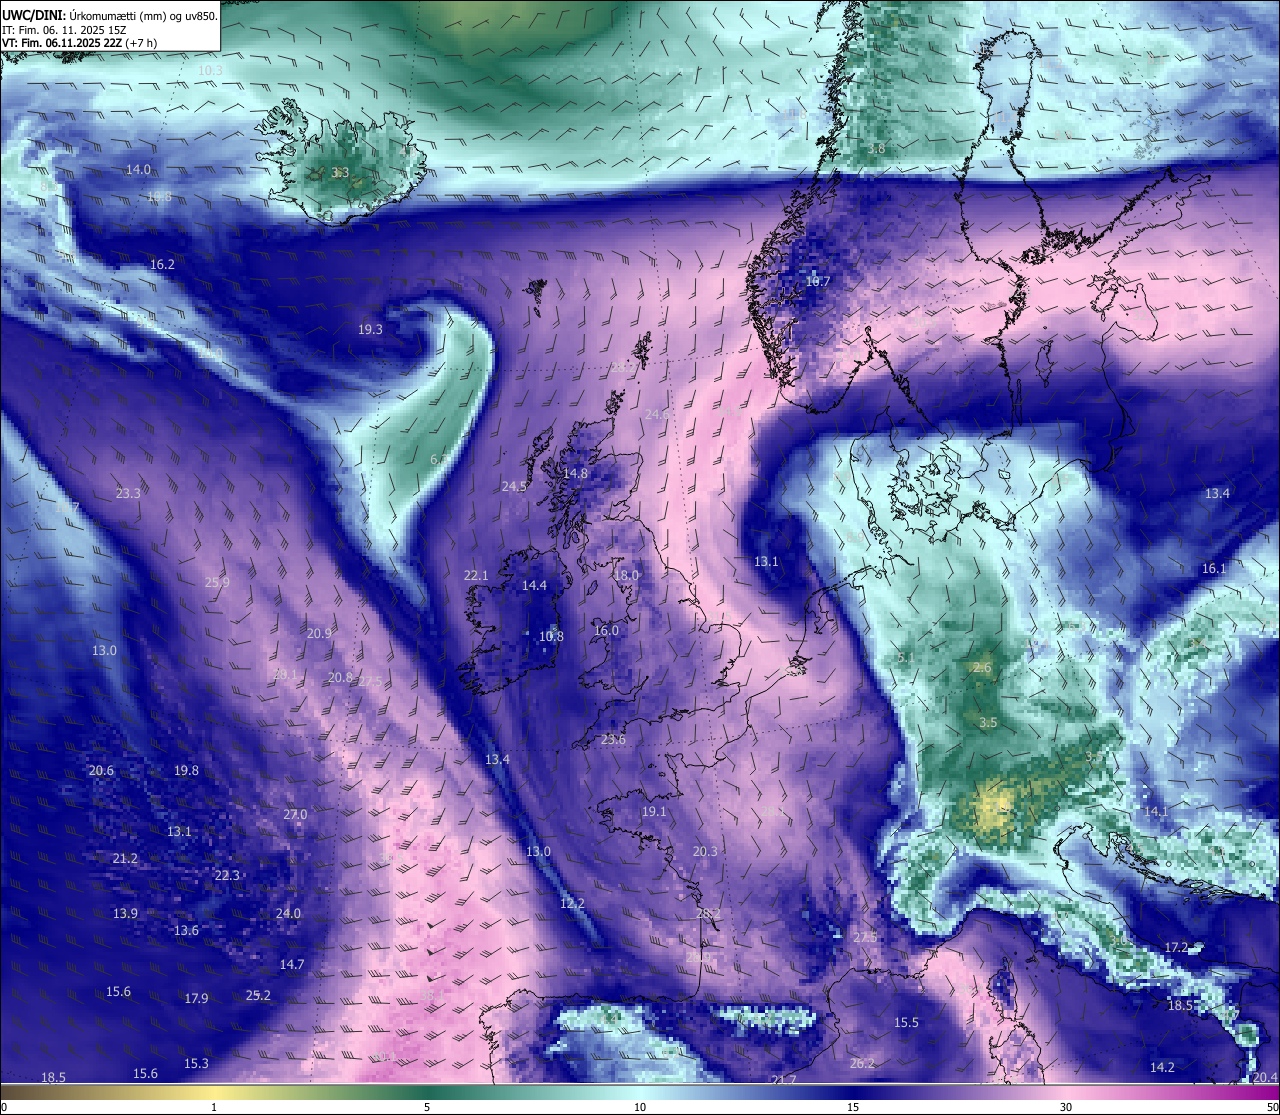Click the 22.3 value on the map
The image size is (1280, 1115).
(227, 875)
